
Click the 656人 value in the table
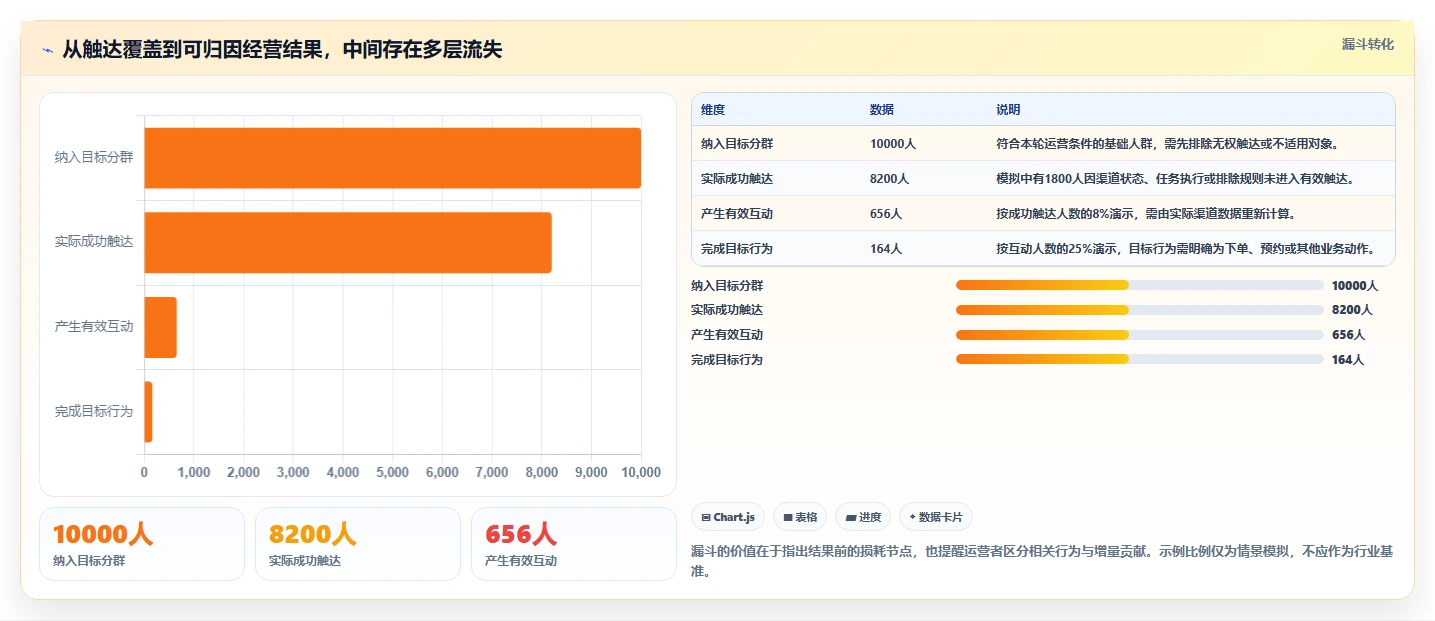886,214
